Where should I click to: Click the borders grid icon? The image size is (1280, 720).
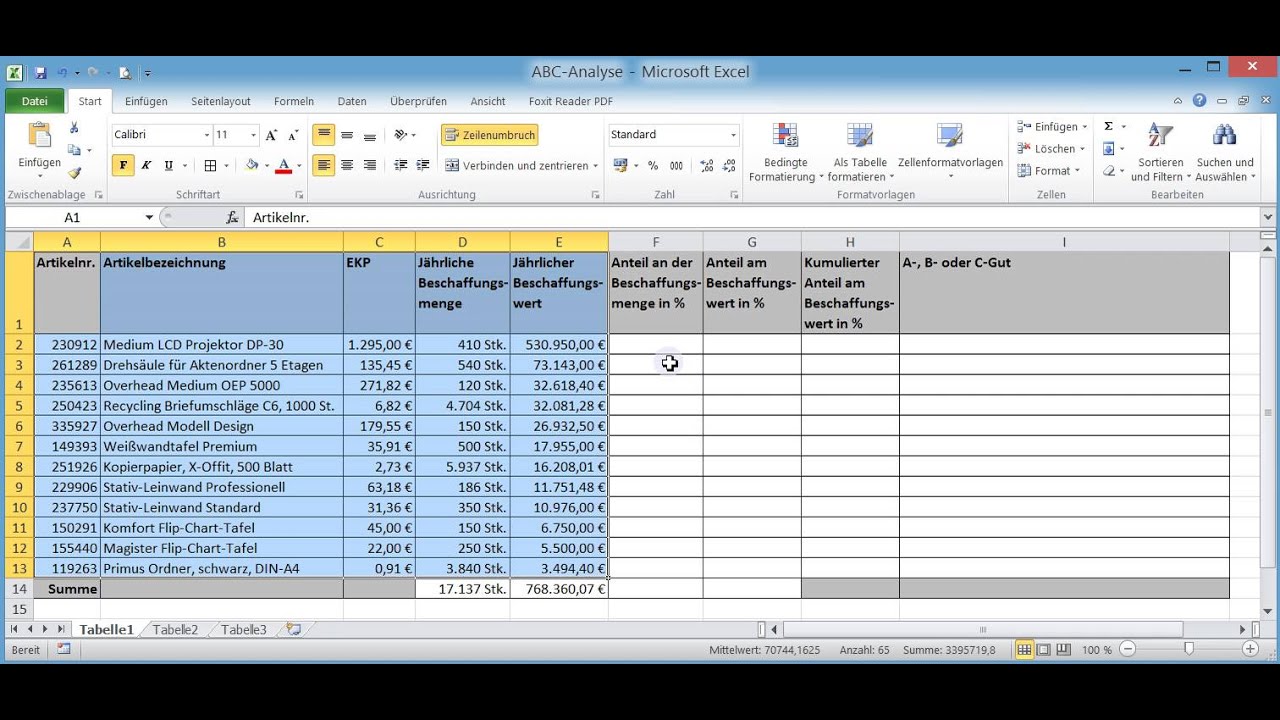coord(210,166)
